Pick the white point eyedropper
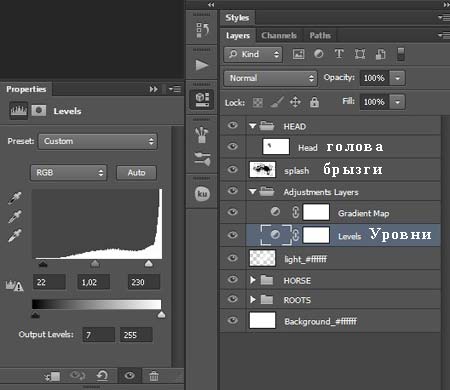 tap(15, 235)
